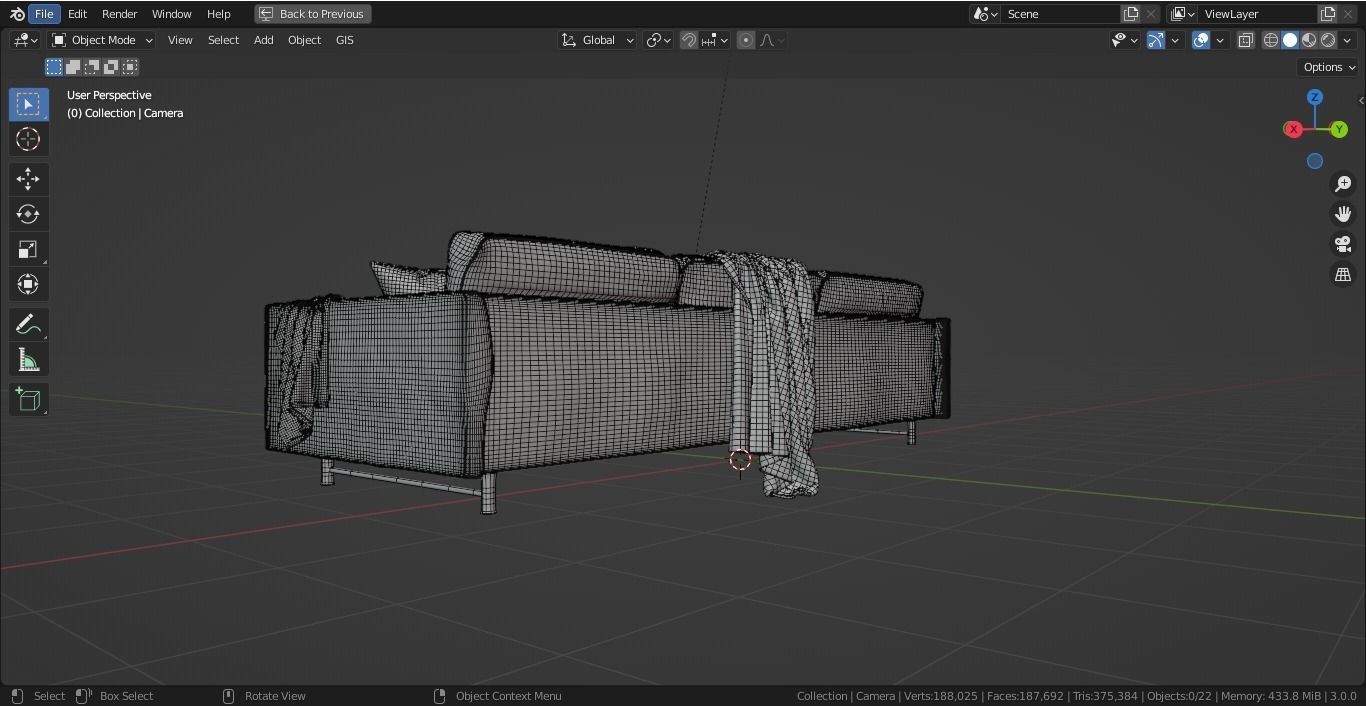Click the Blender logo icon

16,14
